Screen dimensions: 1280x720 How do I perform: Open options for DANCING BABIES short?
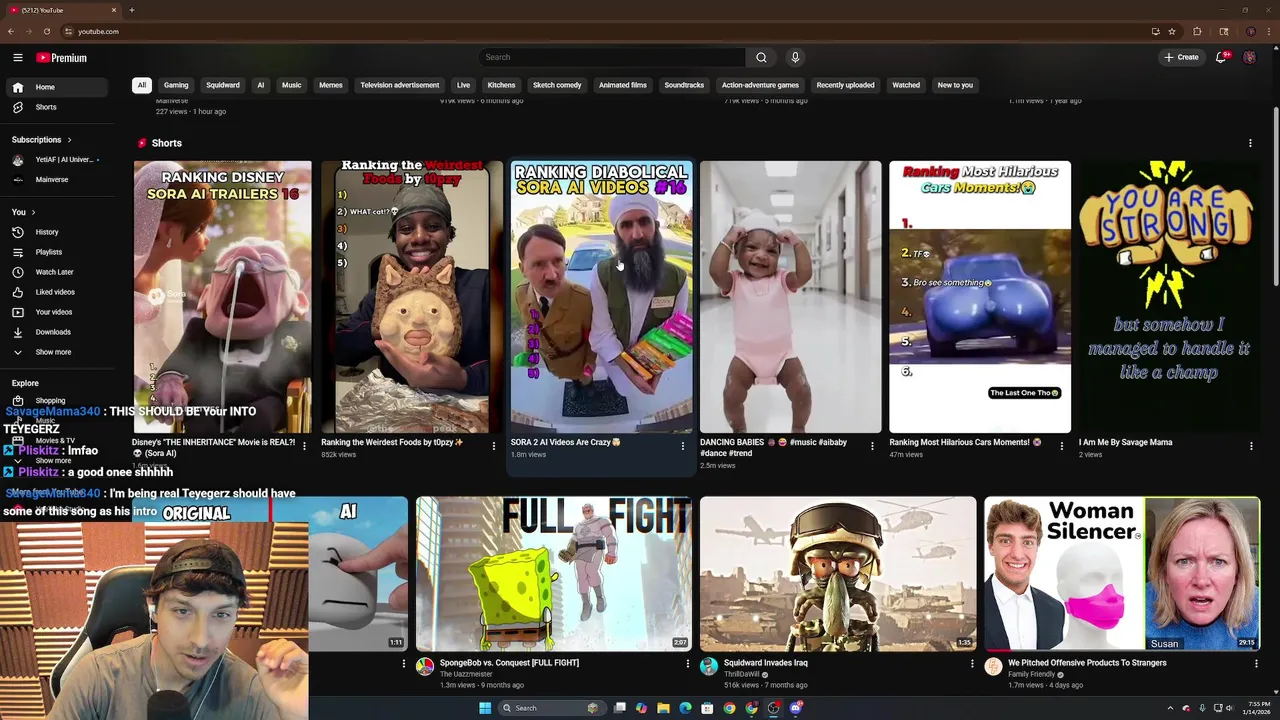pos(872,446)
